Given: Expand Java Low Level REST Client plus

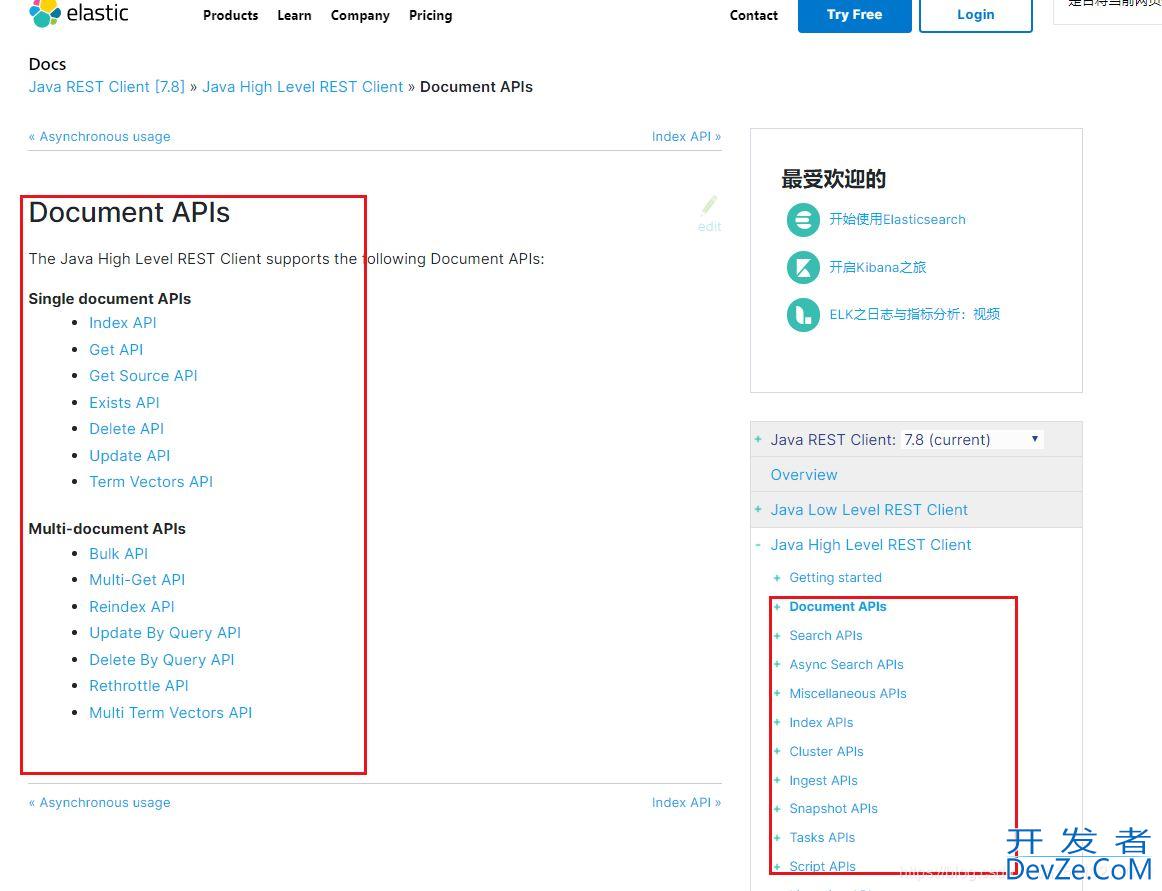Looking at the screenshot, I should 758,509.
